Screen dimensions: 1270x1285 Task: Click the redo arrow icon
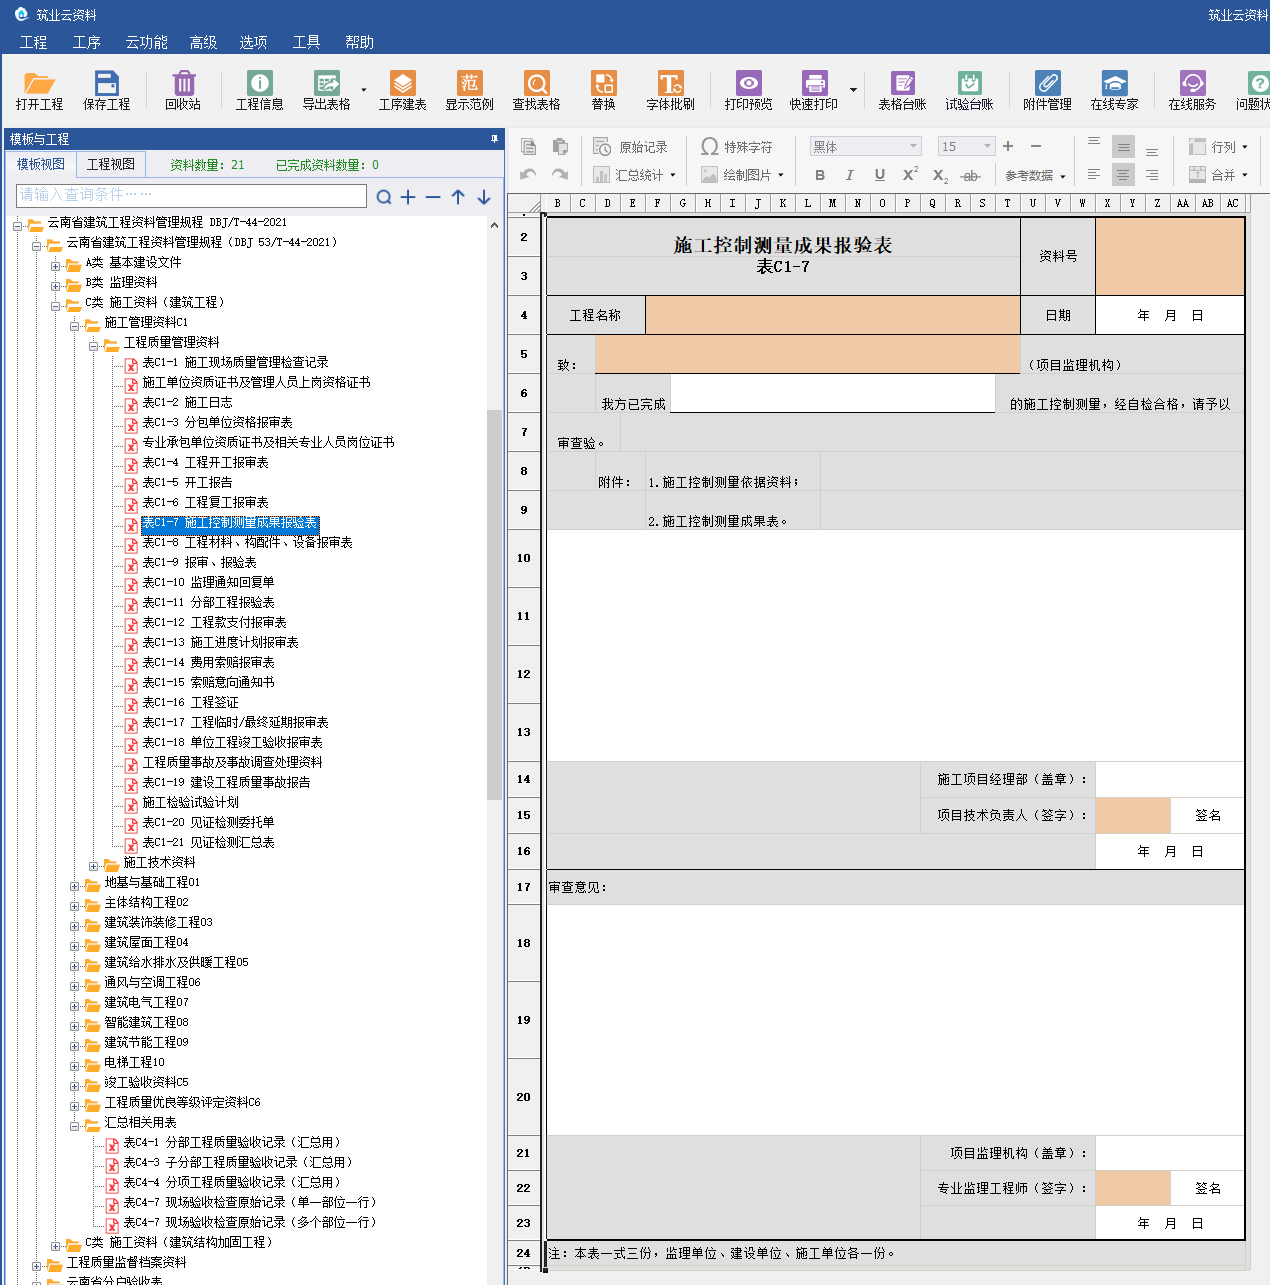click(x=560, y=174)
